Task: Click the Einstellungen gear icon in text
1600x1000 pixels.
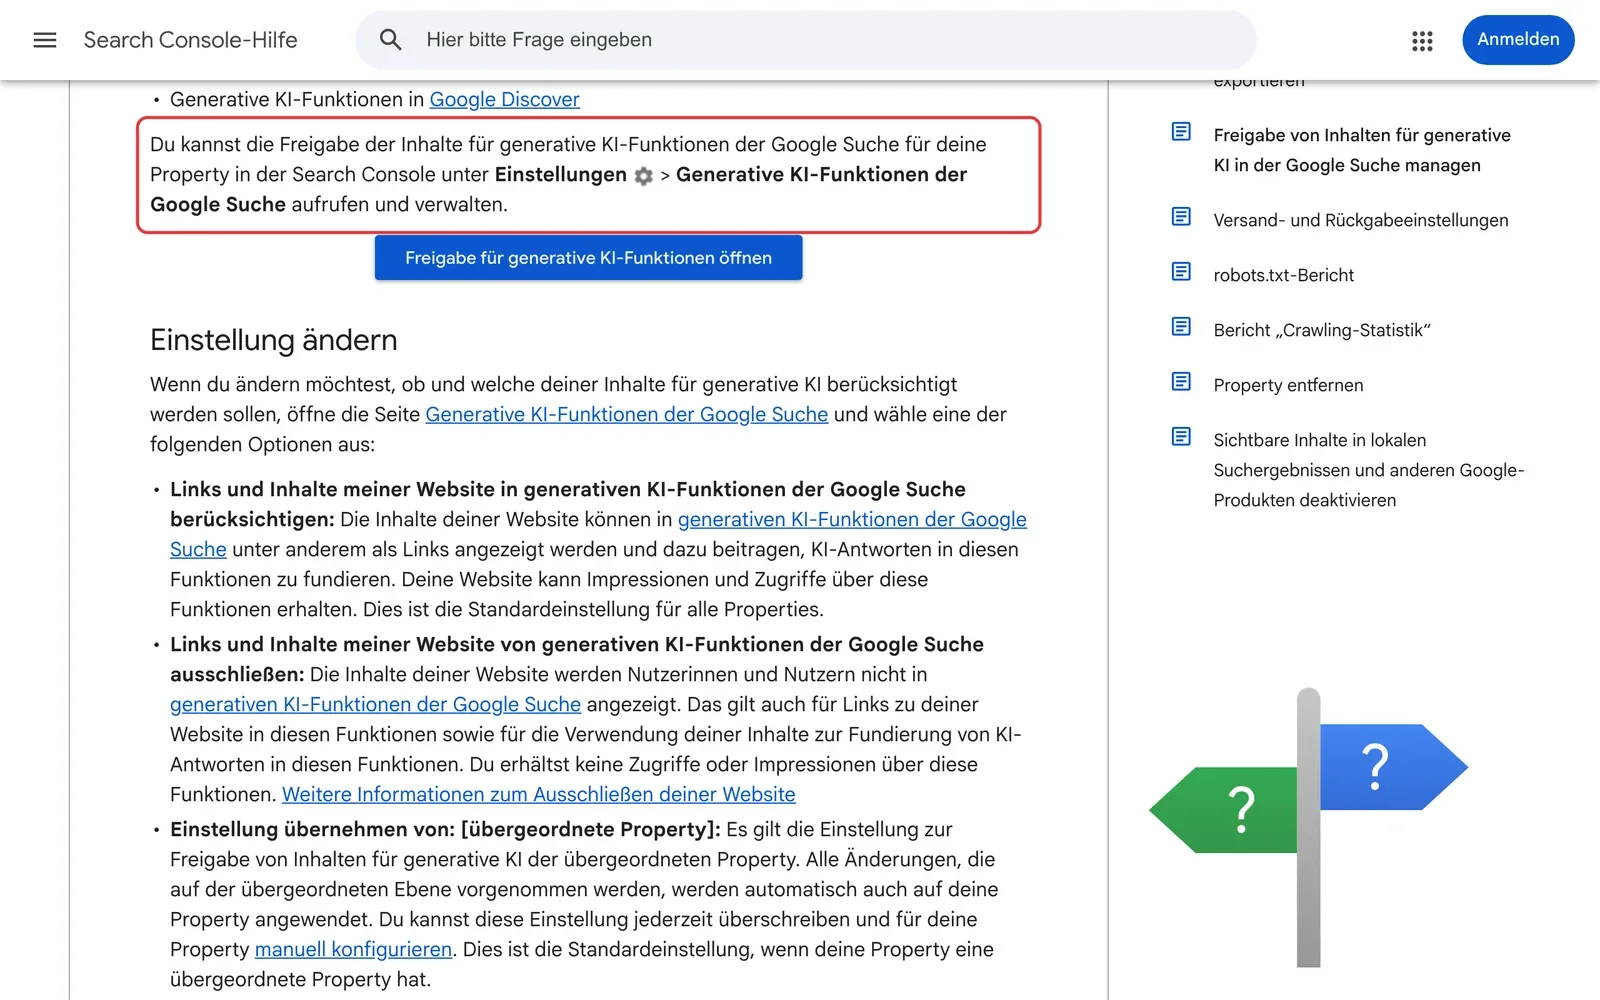Action: 644,176
